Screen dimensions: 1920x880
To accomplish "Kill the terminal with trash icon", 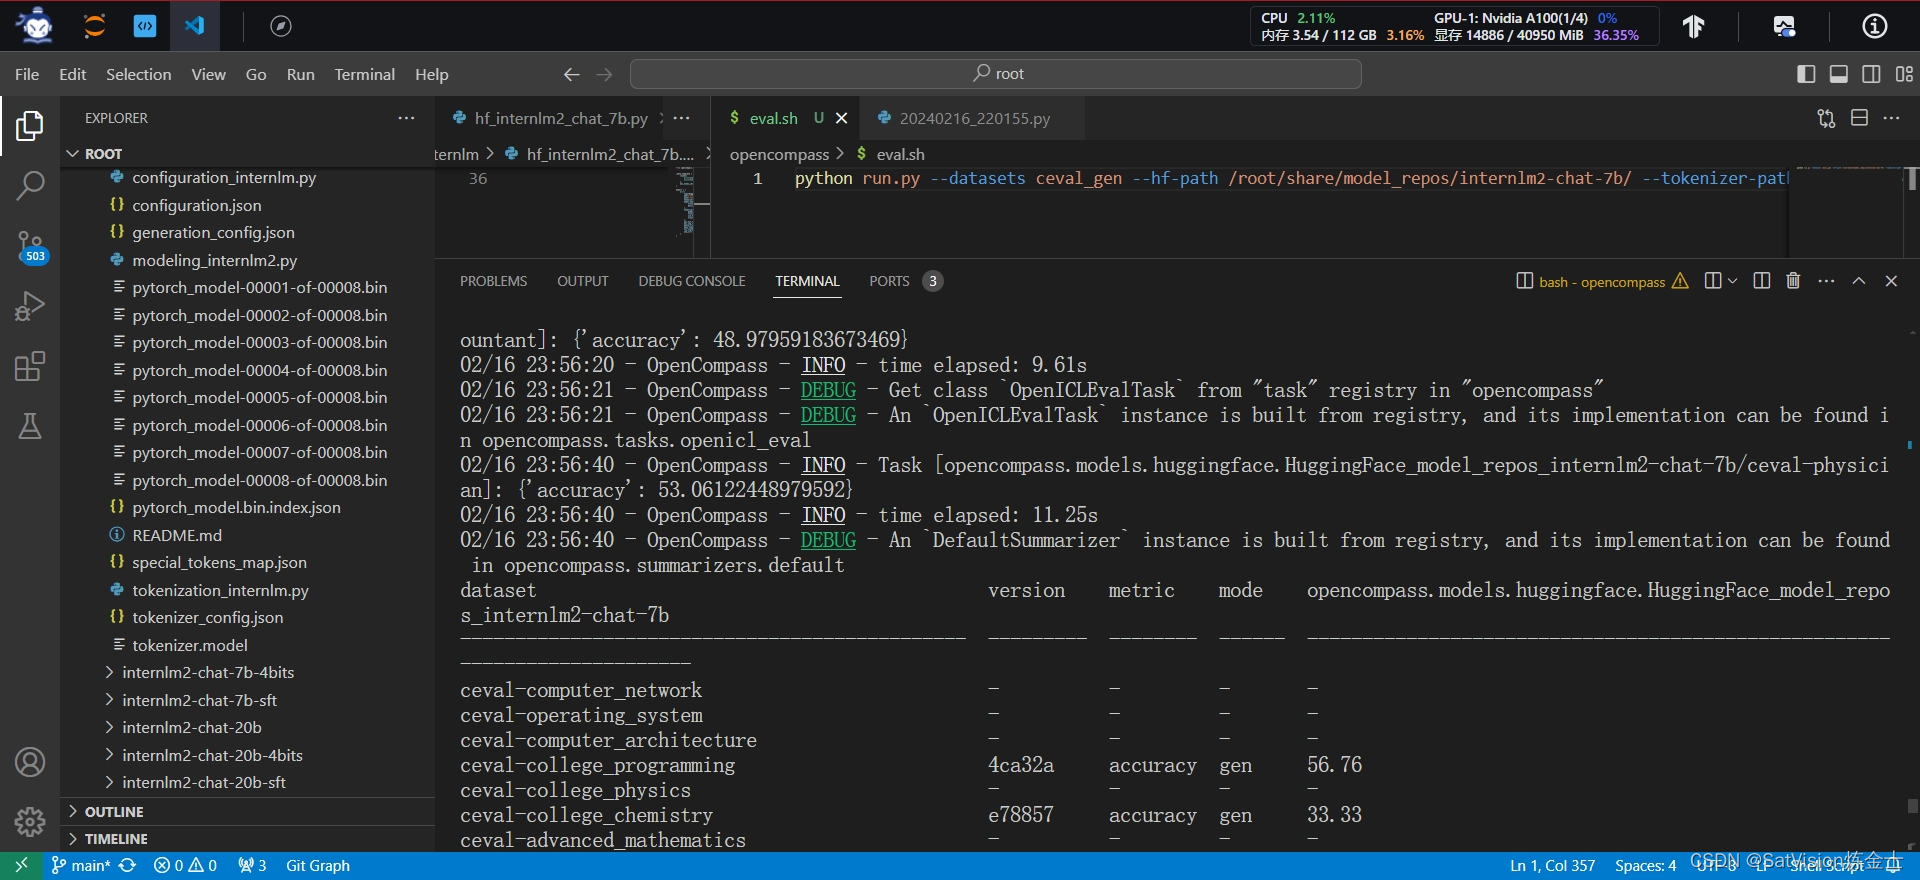I will click(1793, 281).
